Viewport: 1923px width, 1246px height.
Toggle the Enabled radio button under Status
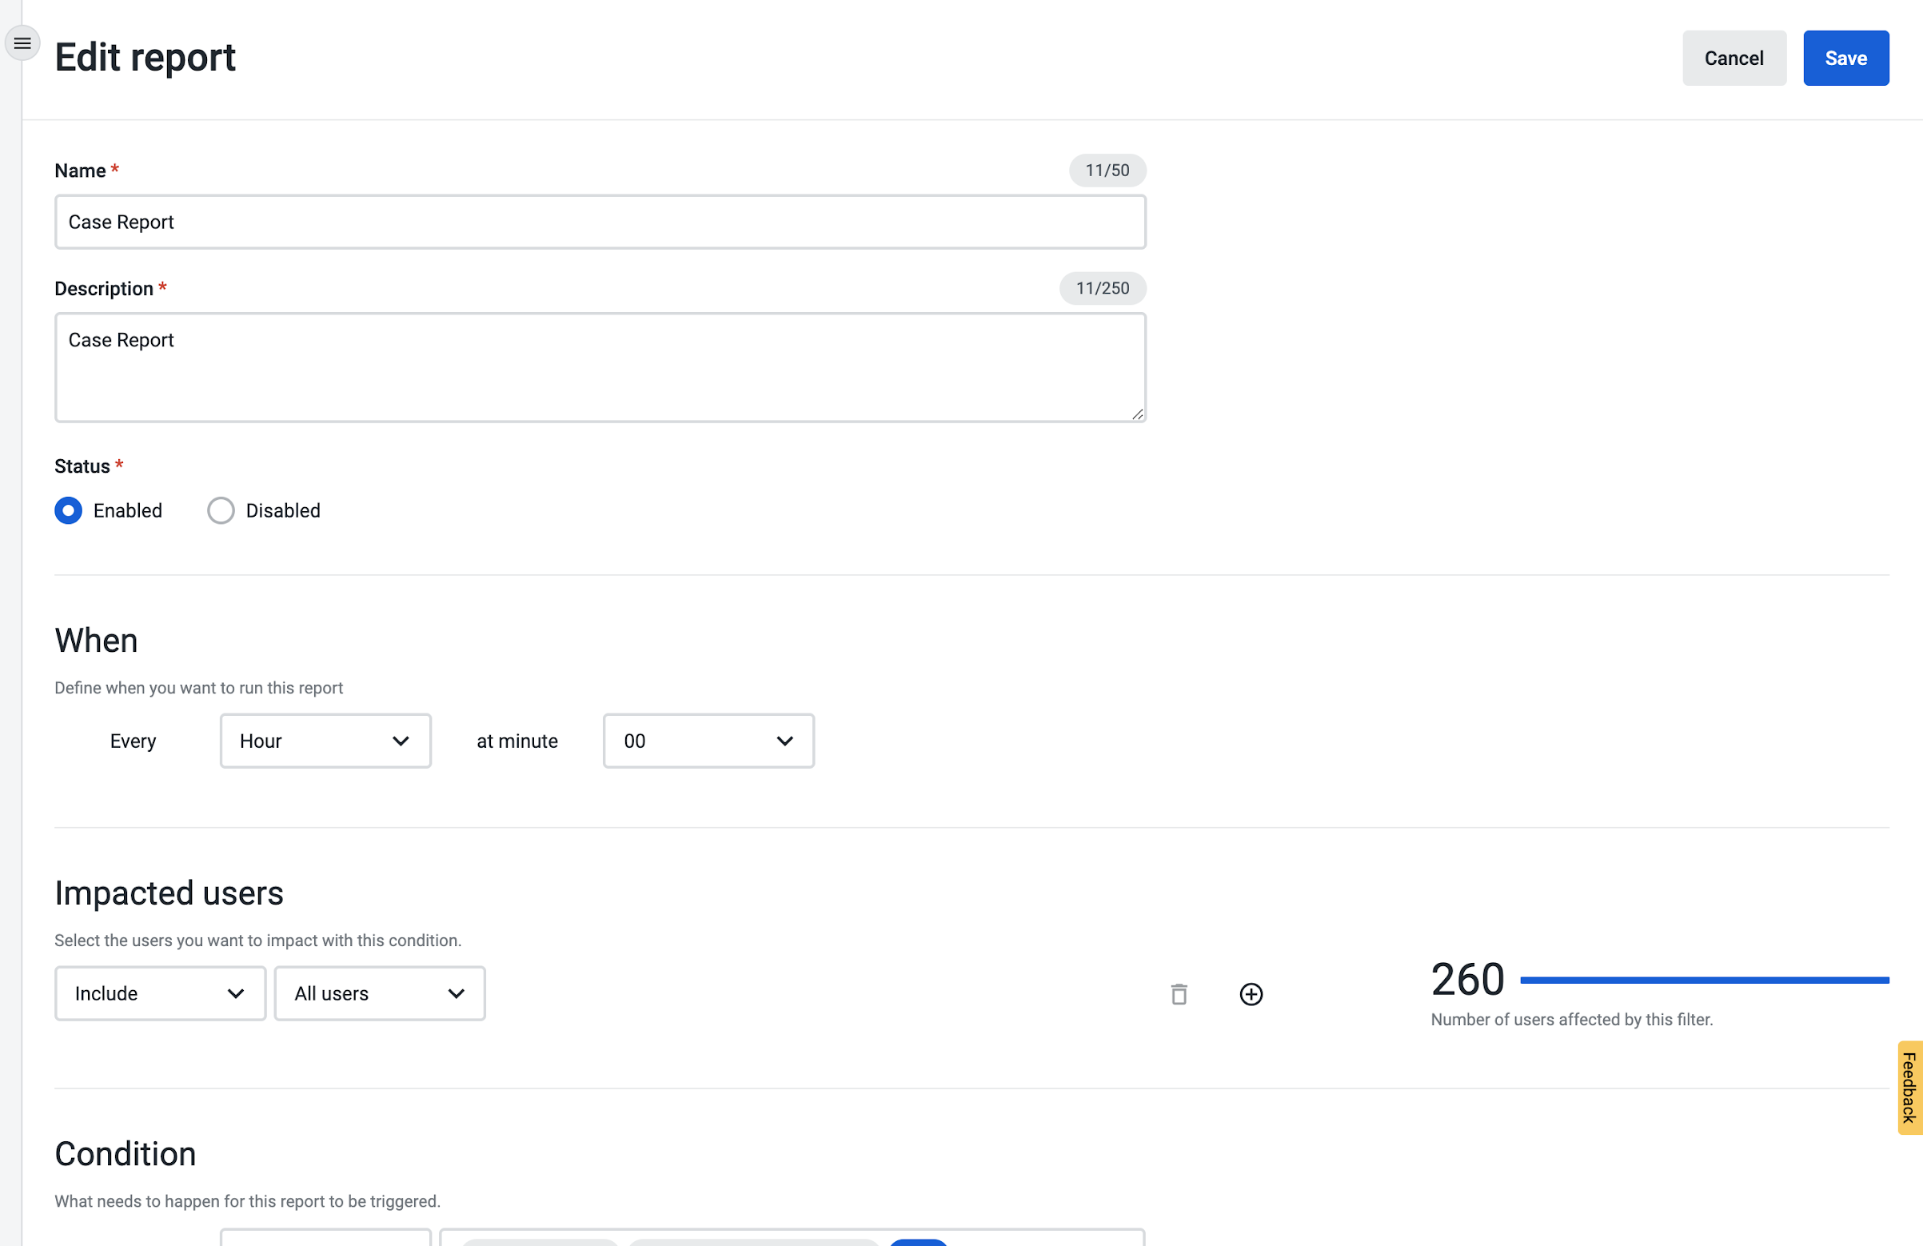point(68,510)
